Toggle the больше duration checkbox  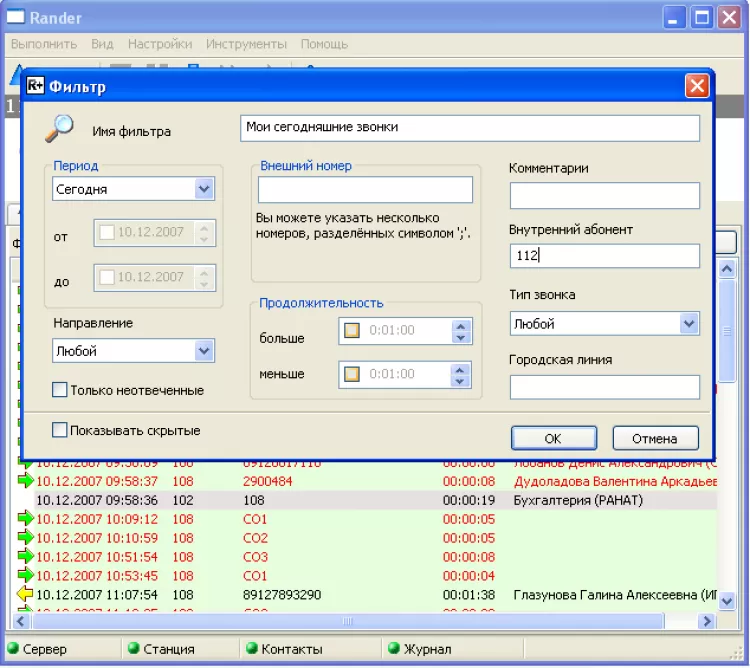352,330
